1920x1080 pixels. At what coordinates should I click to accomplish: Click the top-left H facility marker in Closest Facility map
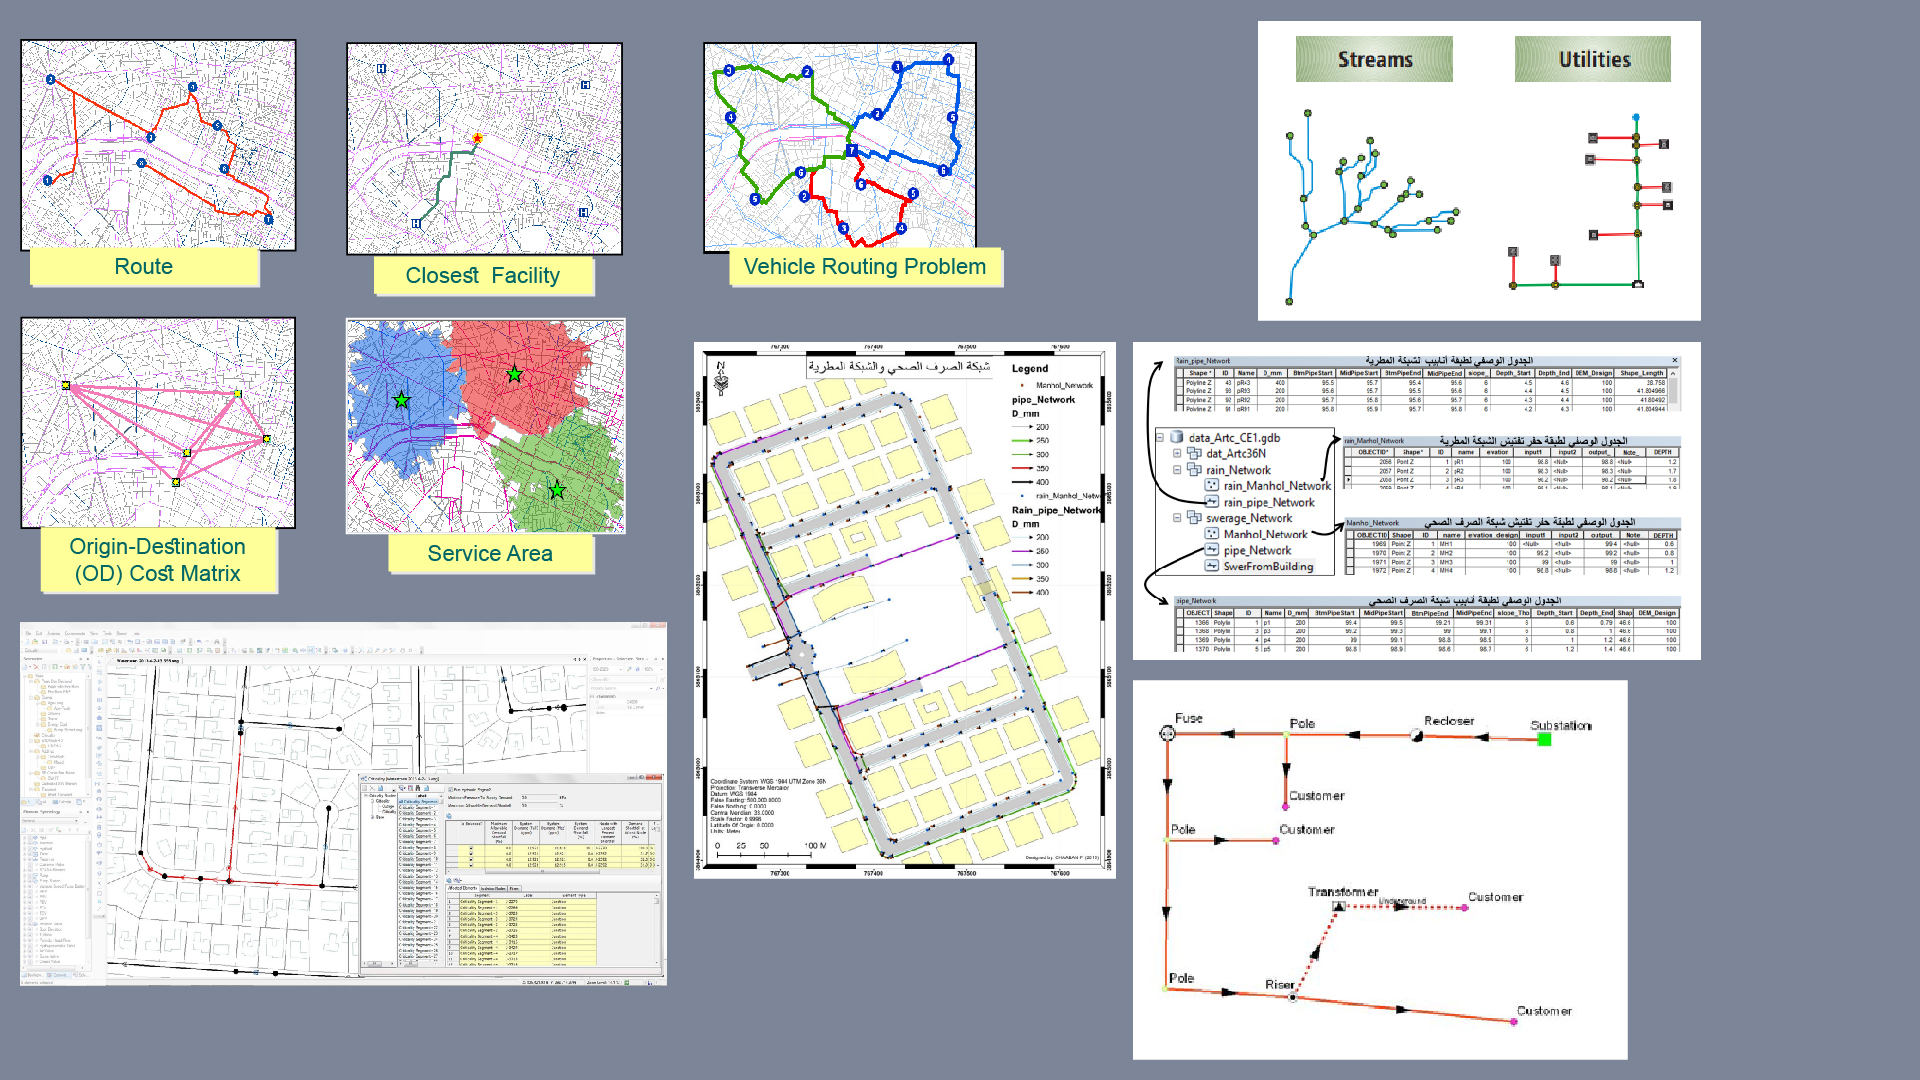click(381, 68)
